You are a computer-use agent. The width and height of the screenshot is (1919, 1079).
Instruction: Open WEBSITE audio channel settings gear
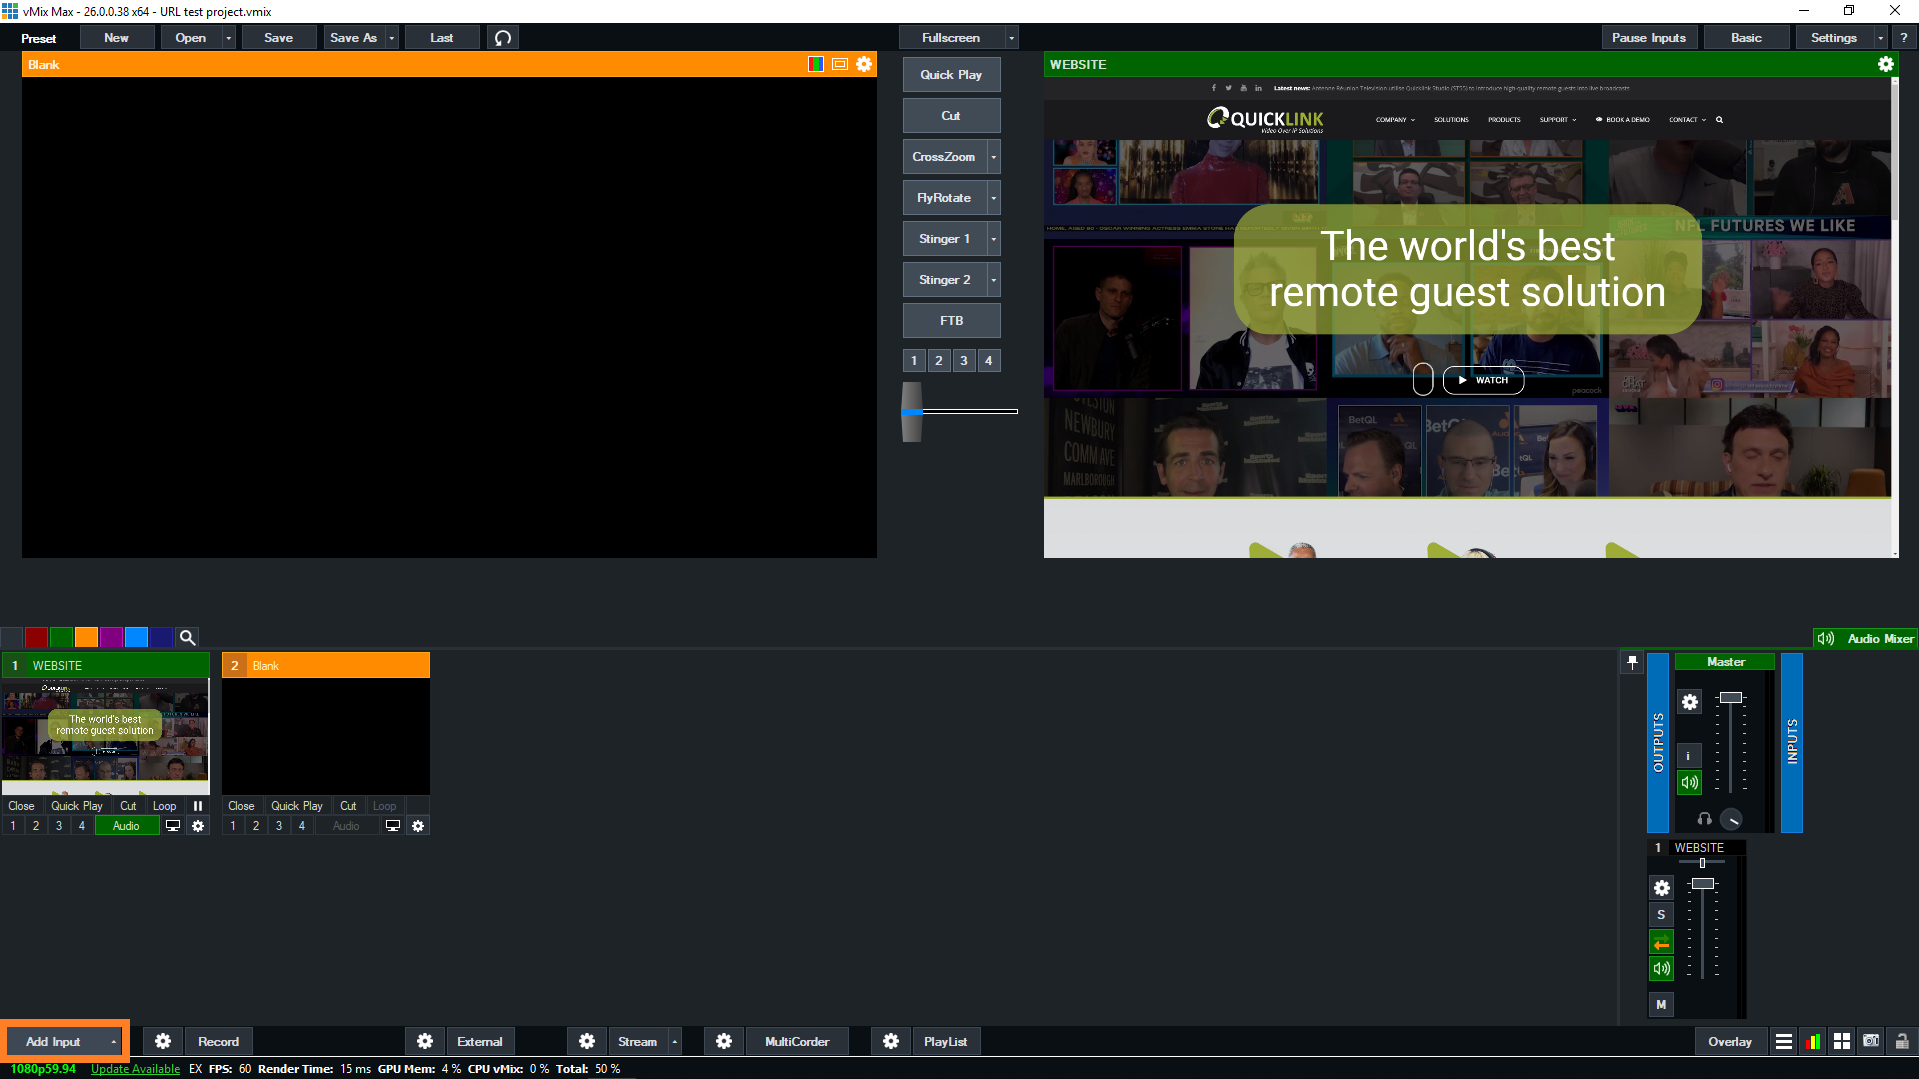pos(1661,888)
